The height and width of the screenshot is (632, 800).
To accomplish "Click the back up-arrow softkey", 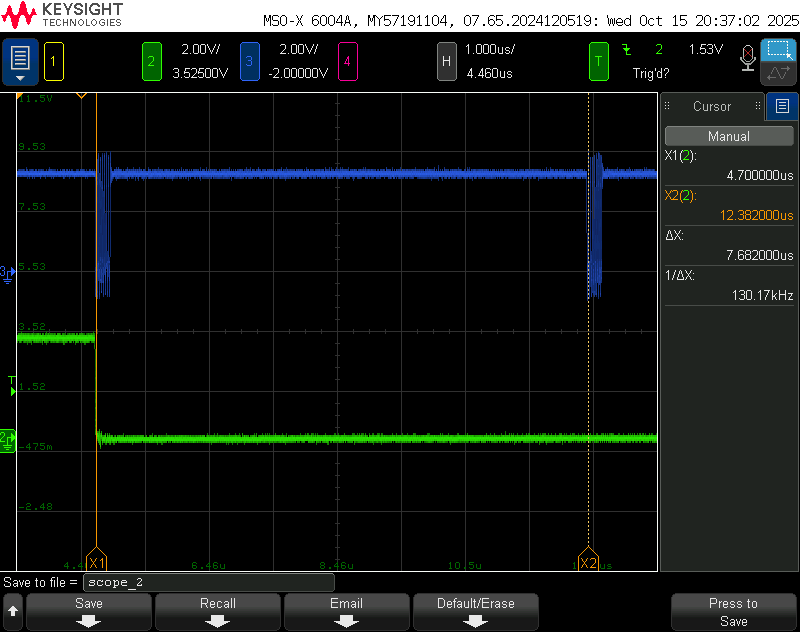I will [x=13, y=612].
